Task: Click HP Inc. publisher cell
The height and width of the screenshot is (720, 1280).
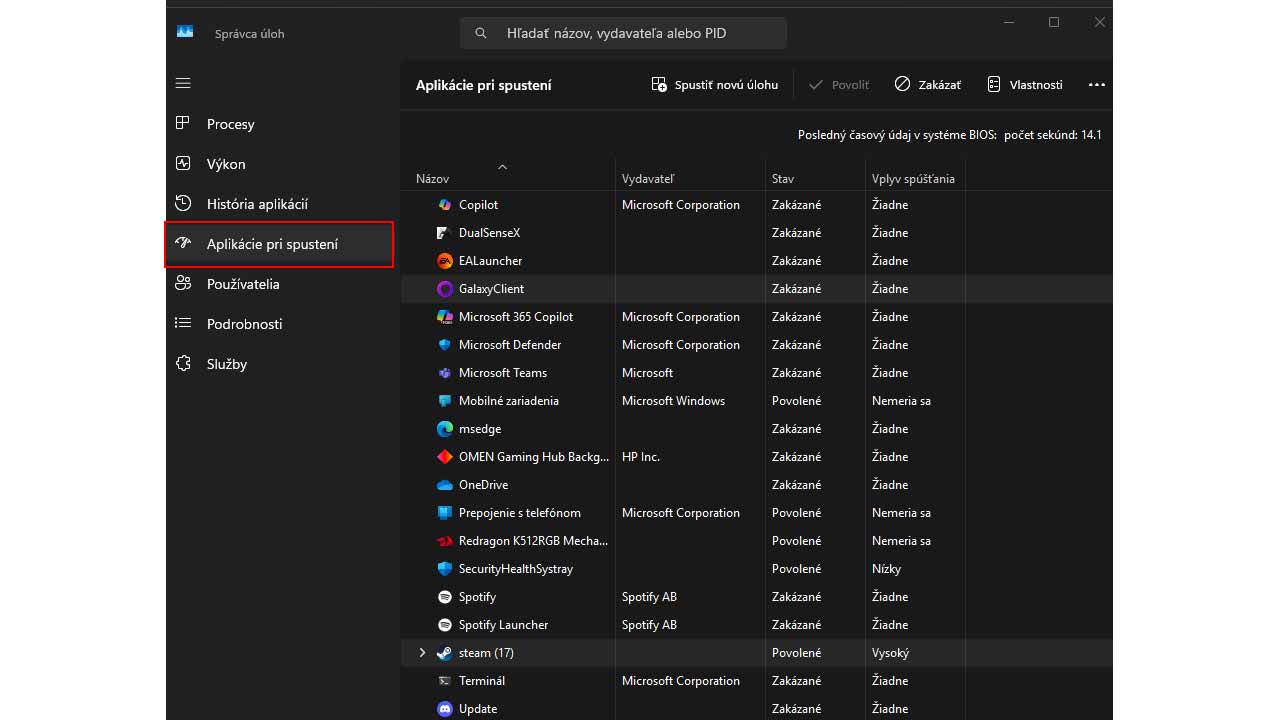Action: point(641,457)
